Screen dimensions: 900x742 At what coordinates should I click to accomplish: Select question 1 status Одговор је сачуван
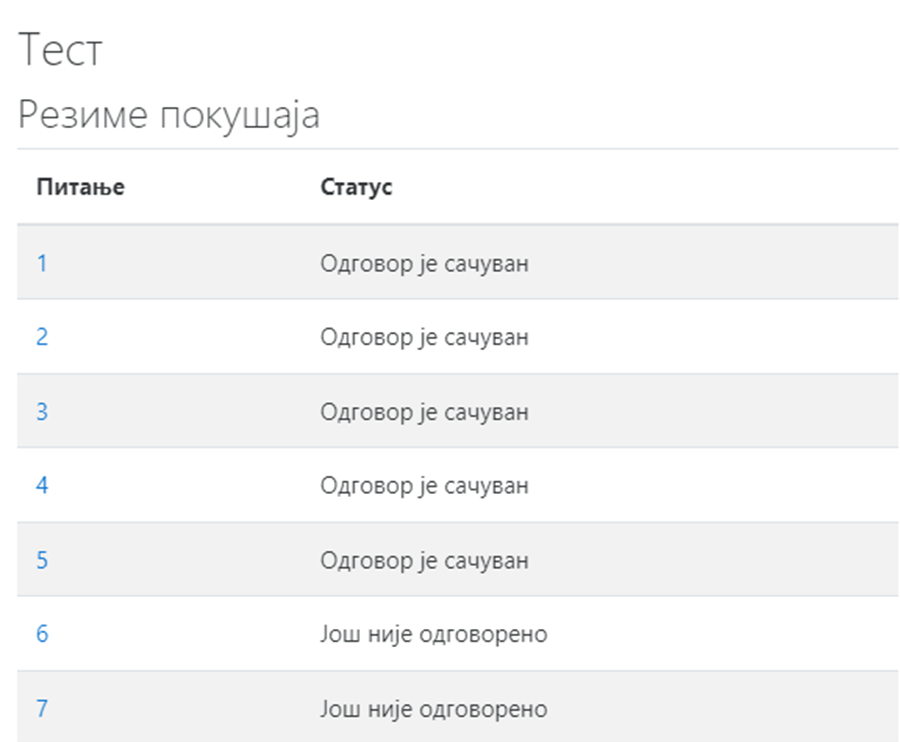tap(424, 264)
